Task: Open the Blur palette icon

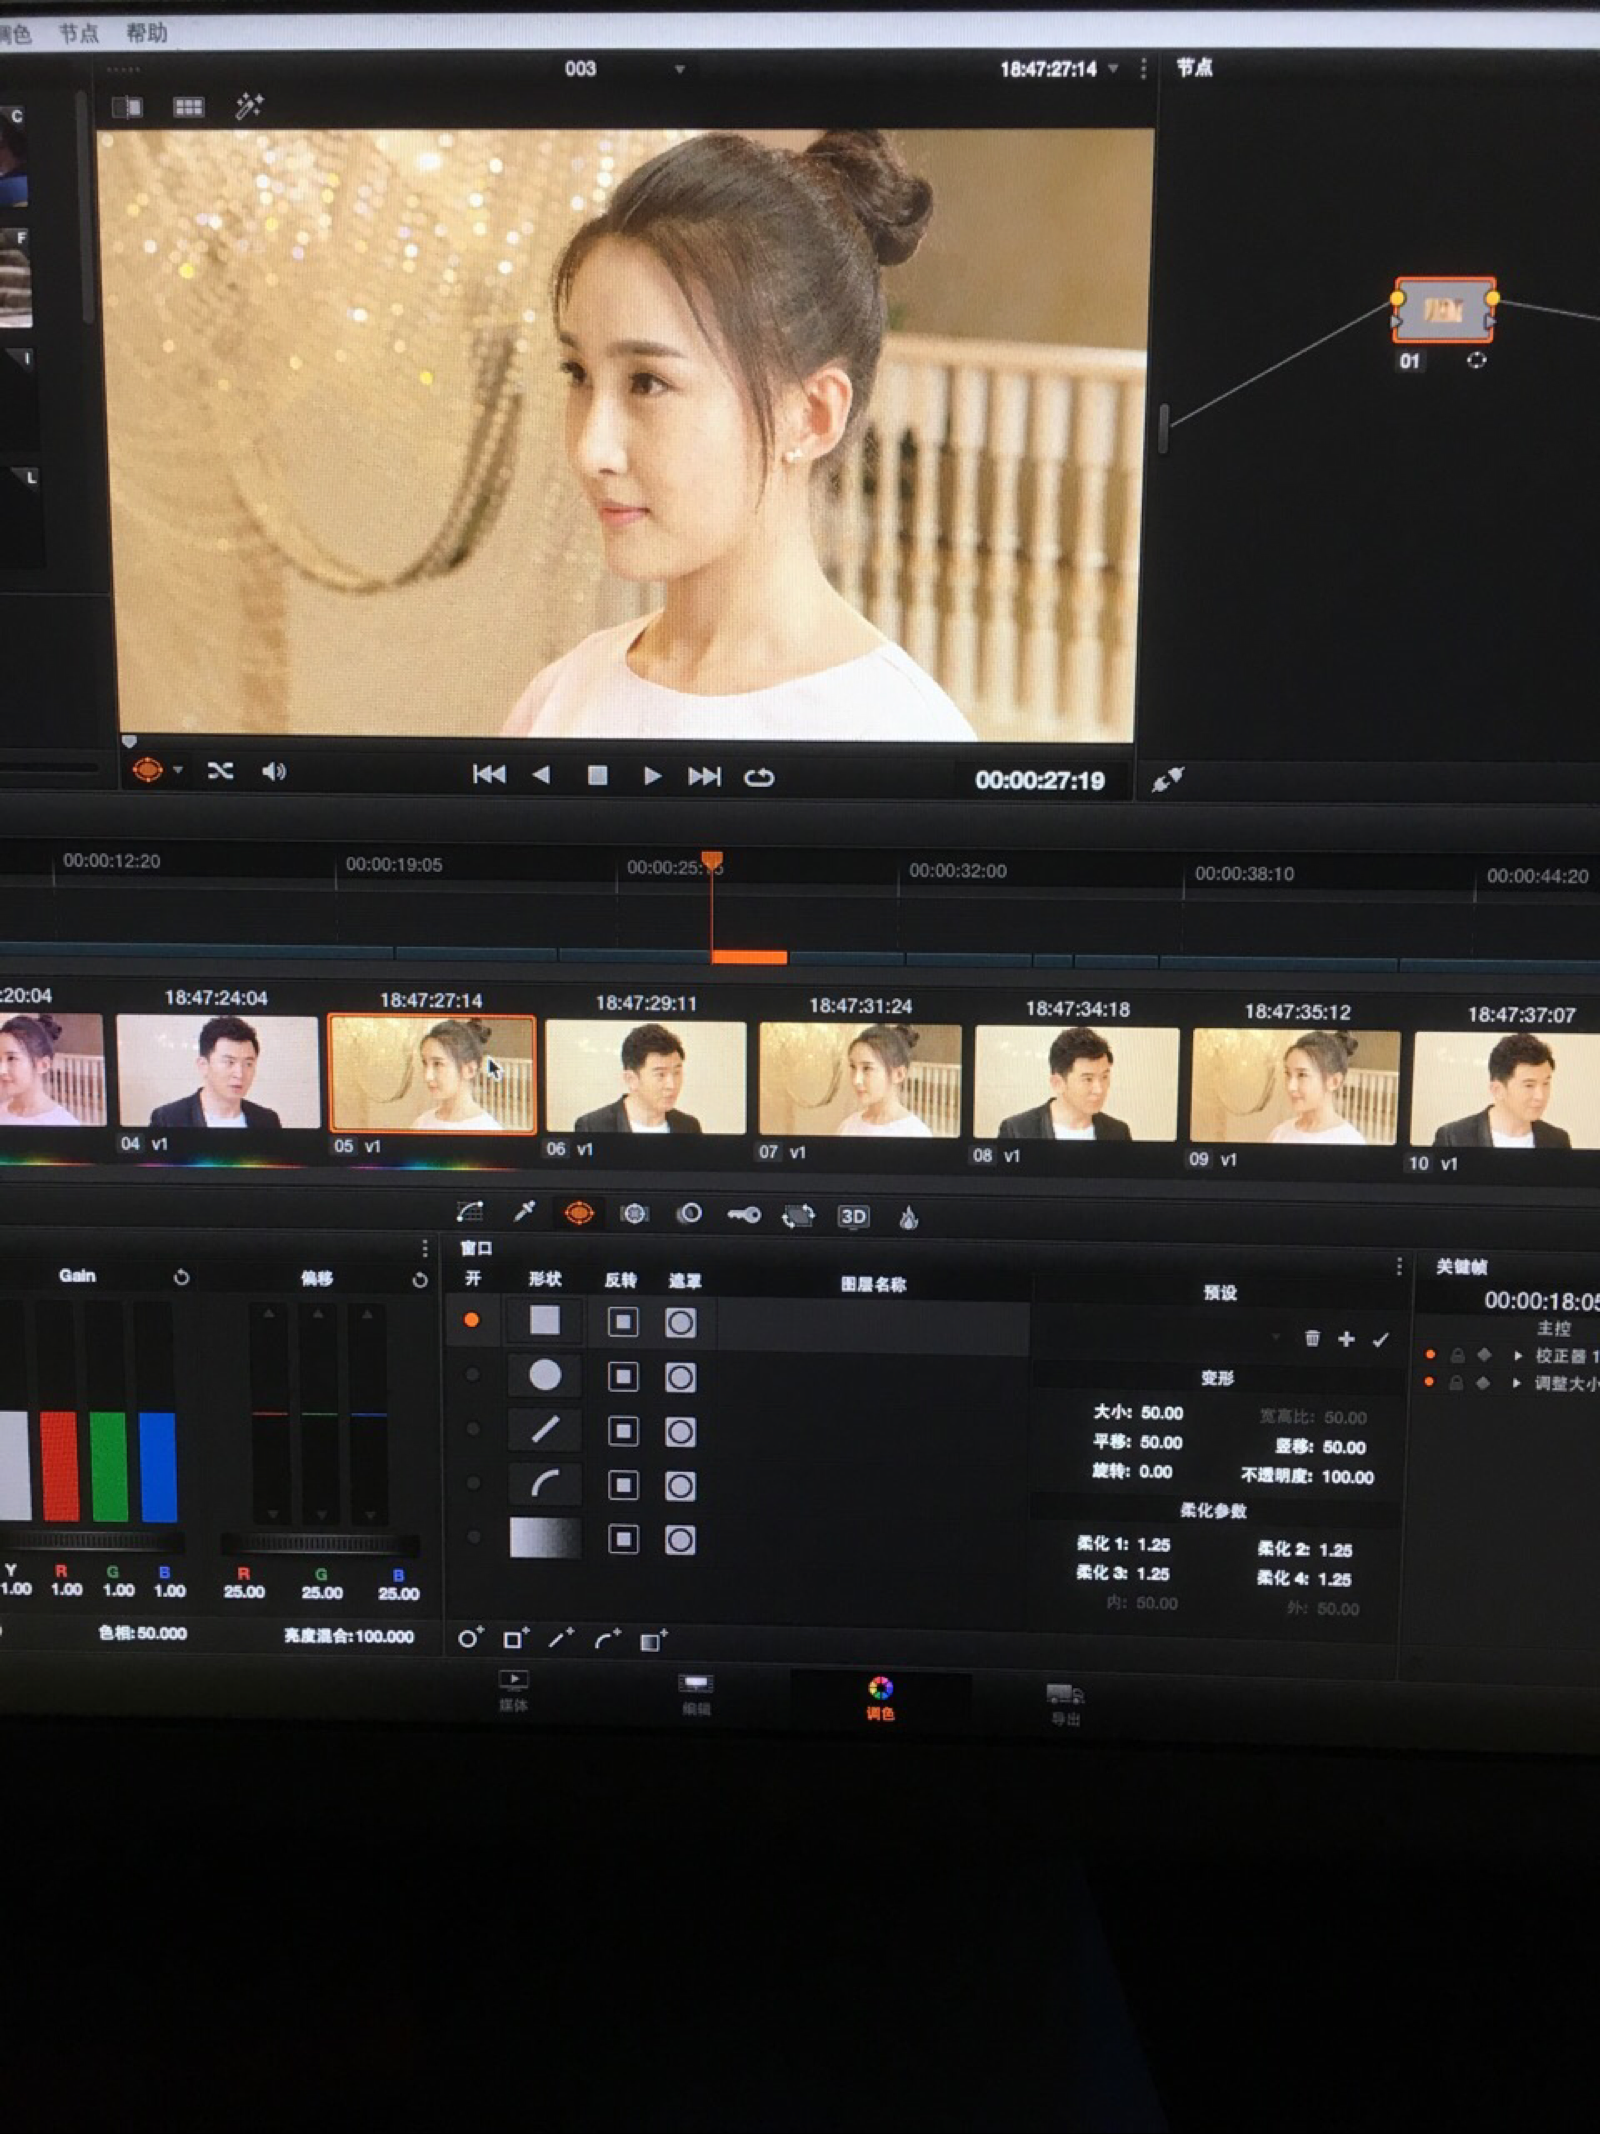Action: point(689,1214)
